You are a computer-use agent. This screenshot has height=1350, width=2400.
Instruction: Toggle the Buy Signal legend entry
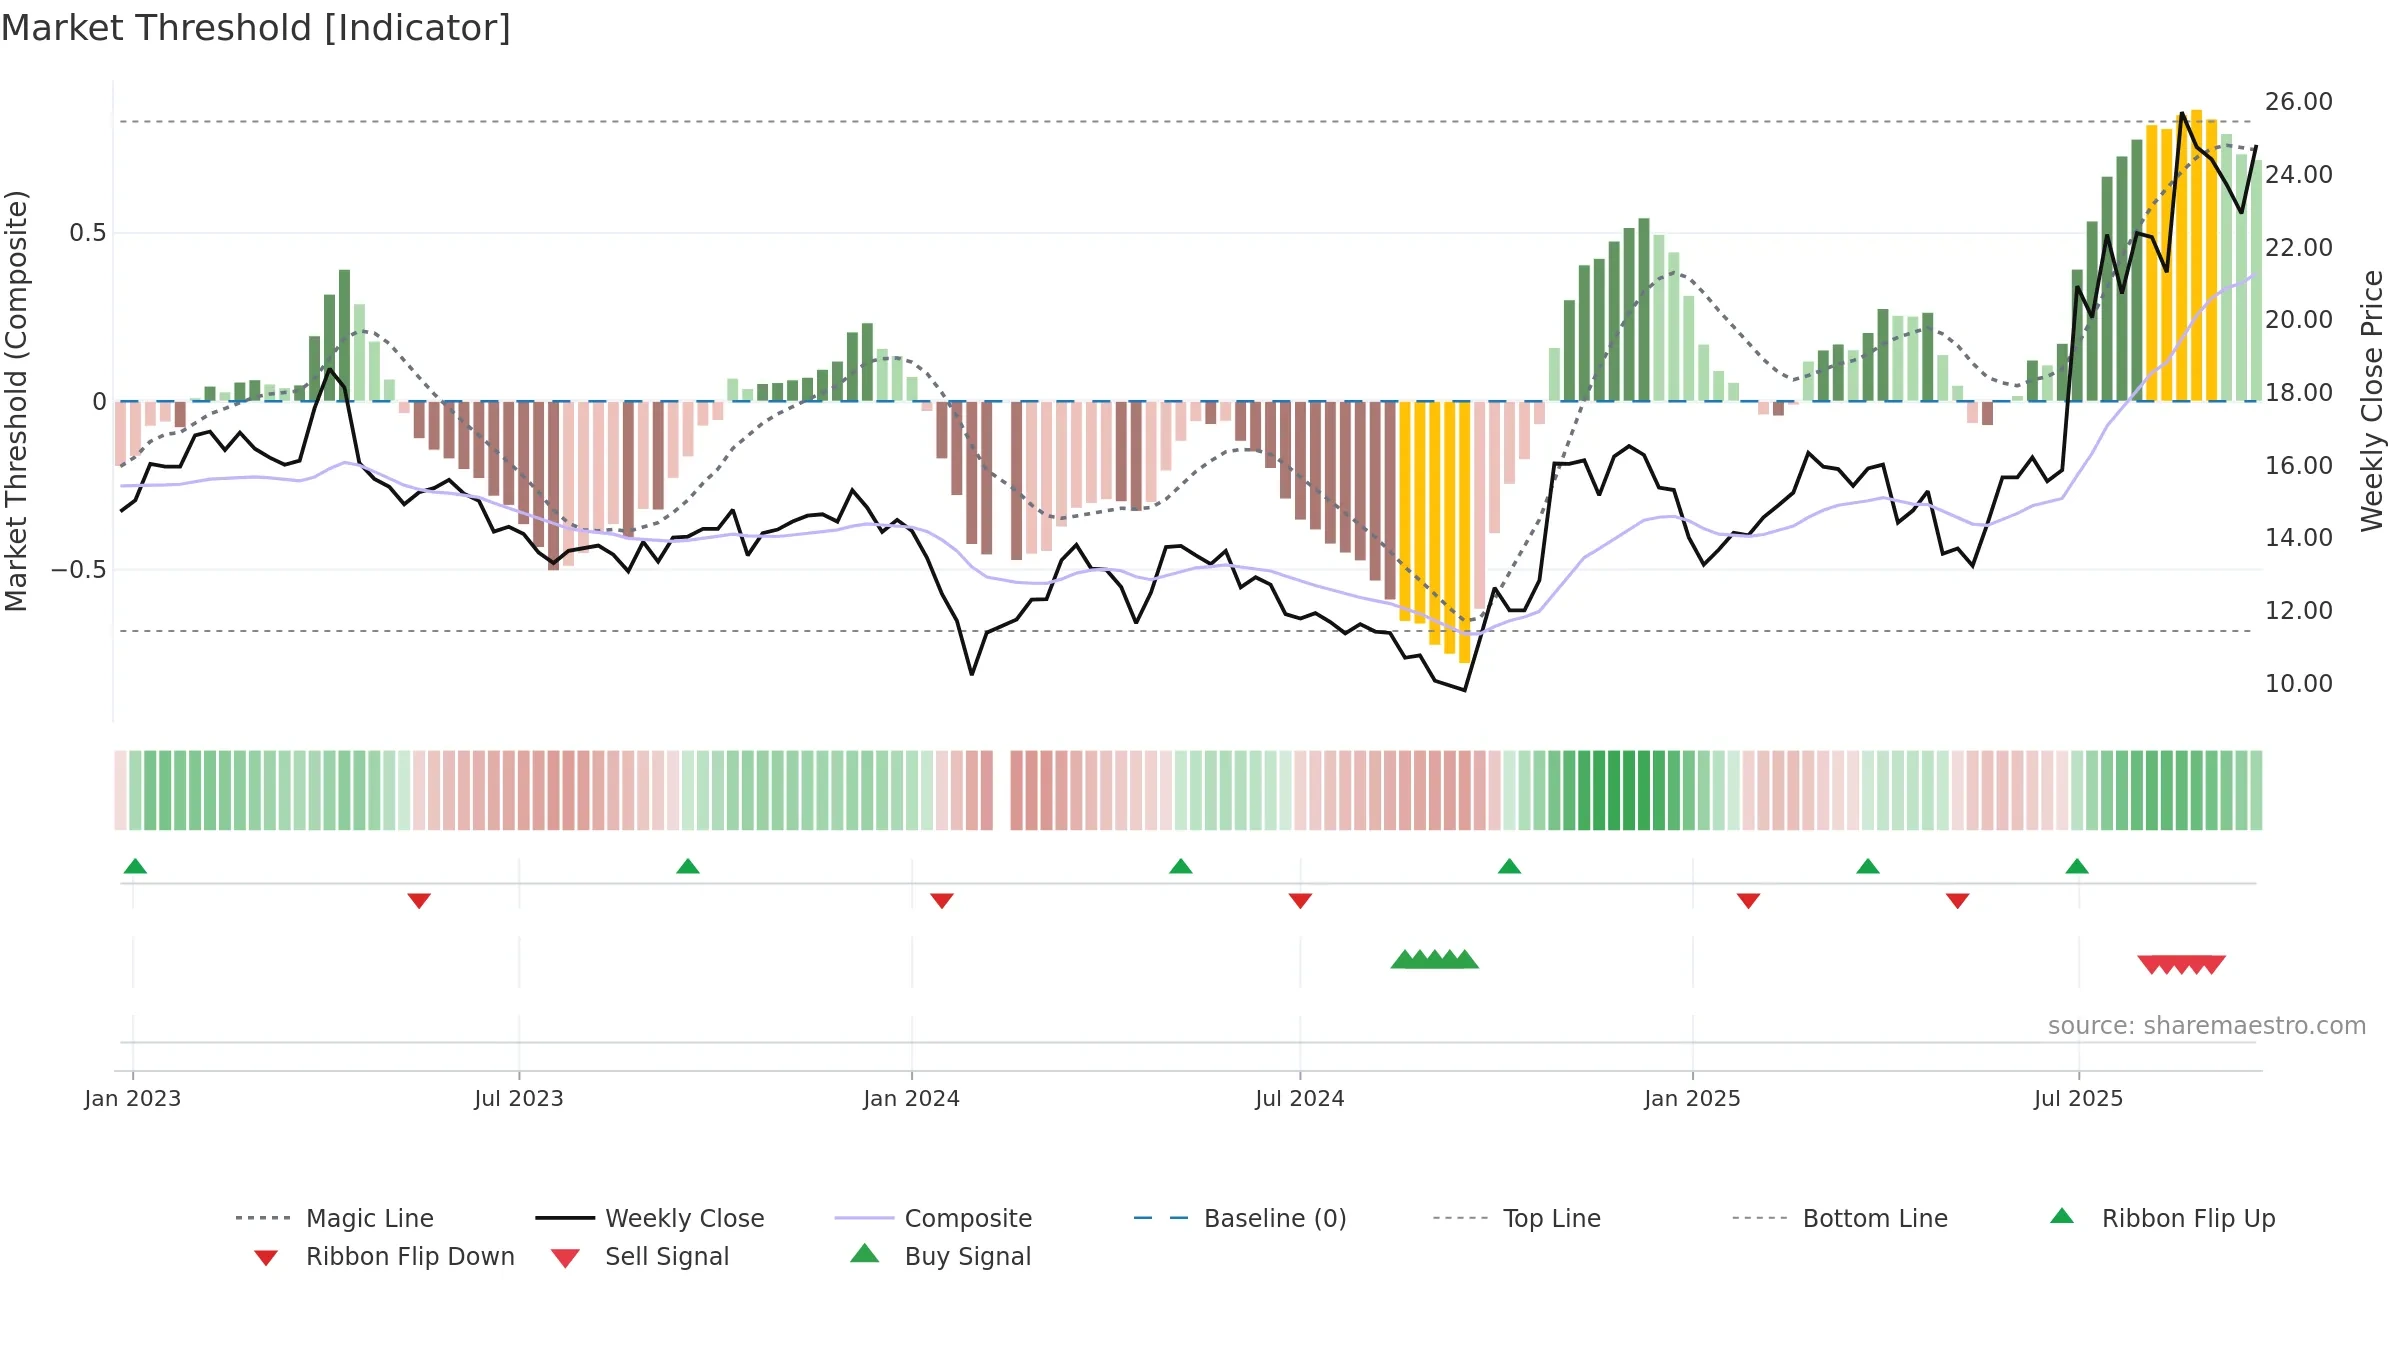pos(940,1256)
